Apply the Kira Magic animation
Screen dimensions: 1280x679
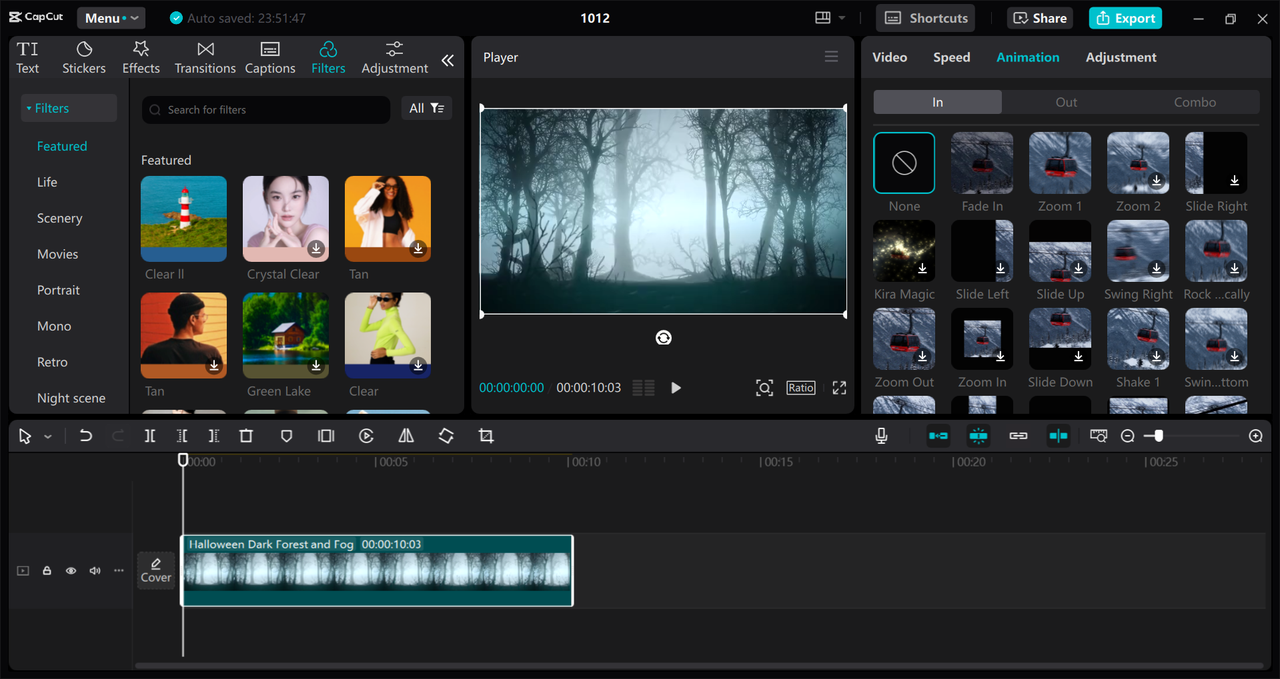coord(904,251)
